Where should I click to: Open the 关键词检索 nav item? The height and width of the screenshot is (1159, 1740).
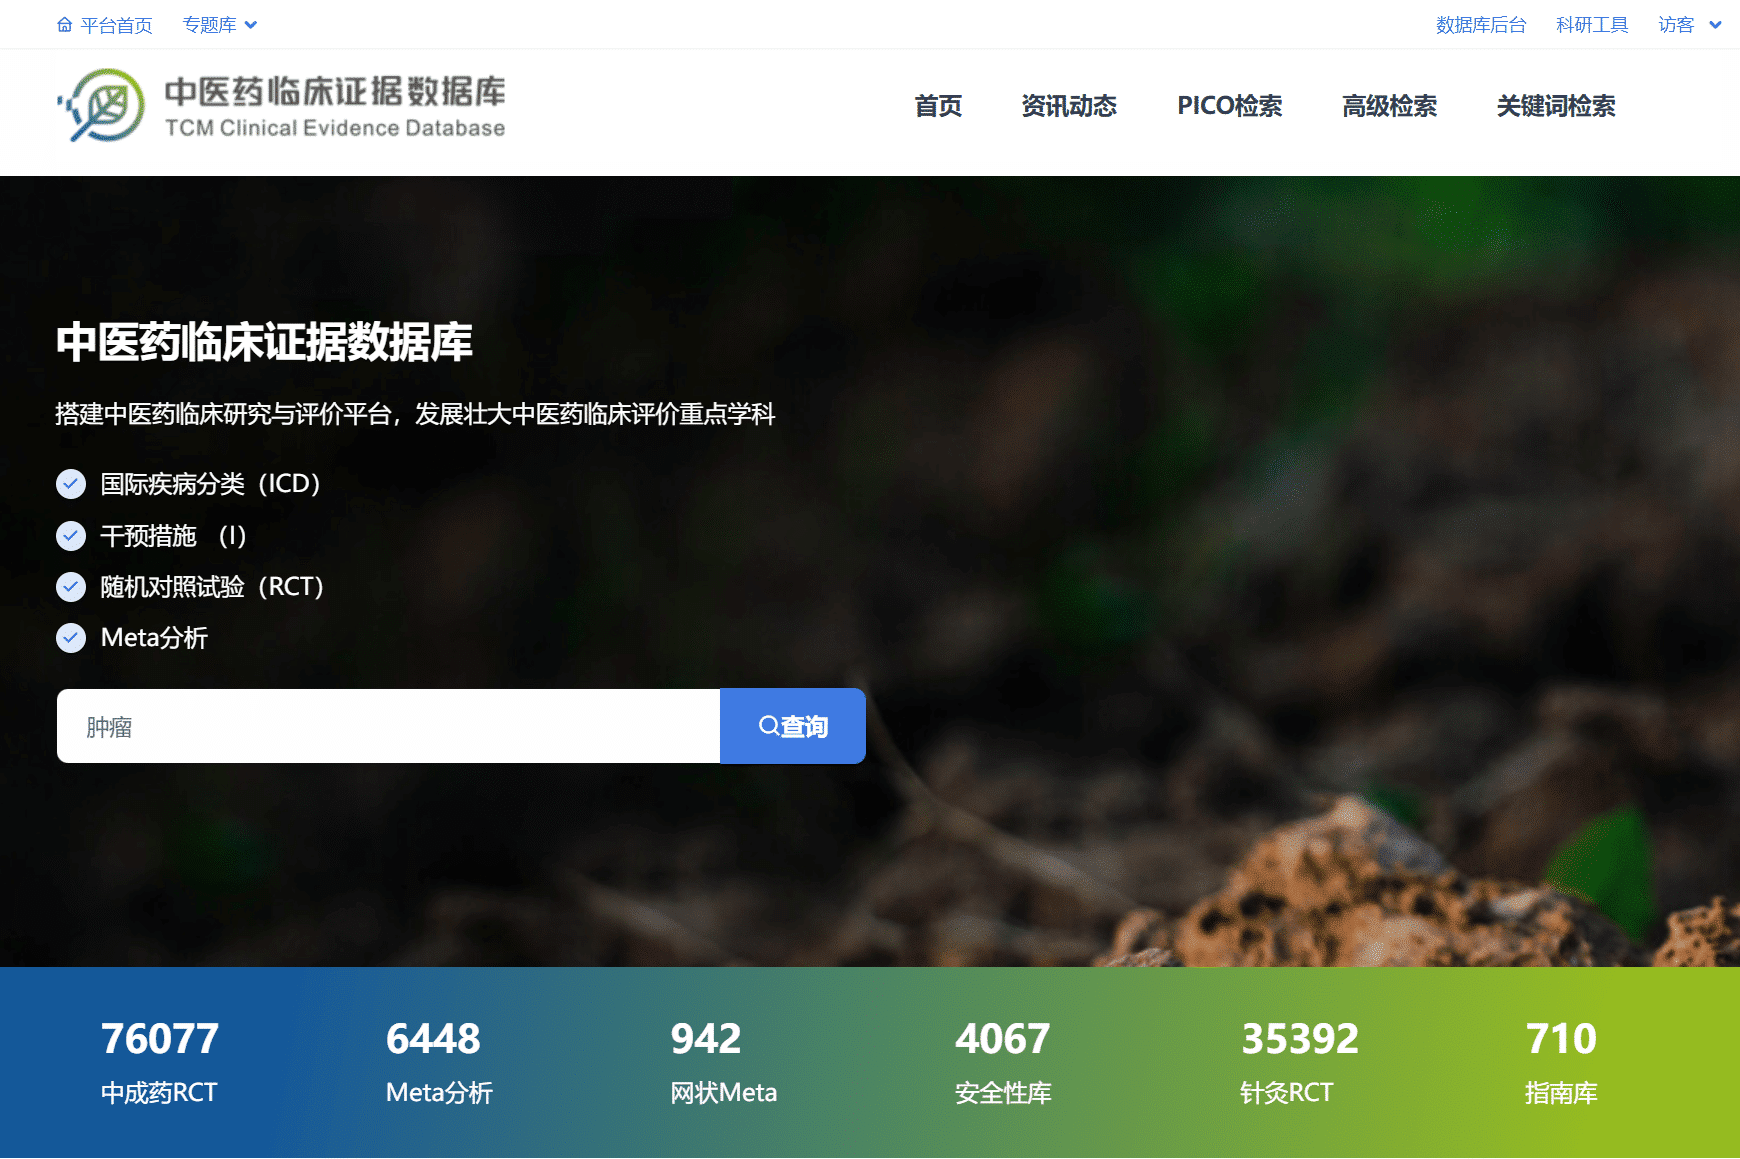(1556, 106)
